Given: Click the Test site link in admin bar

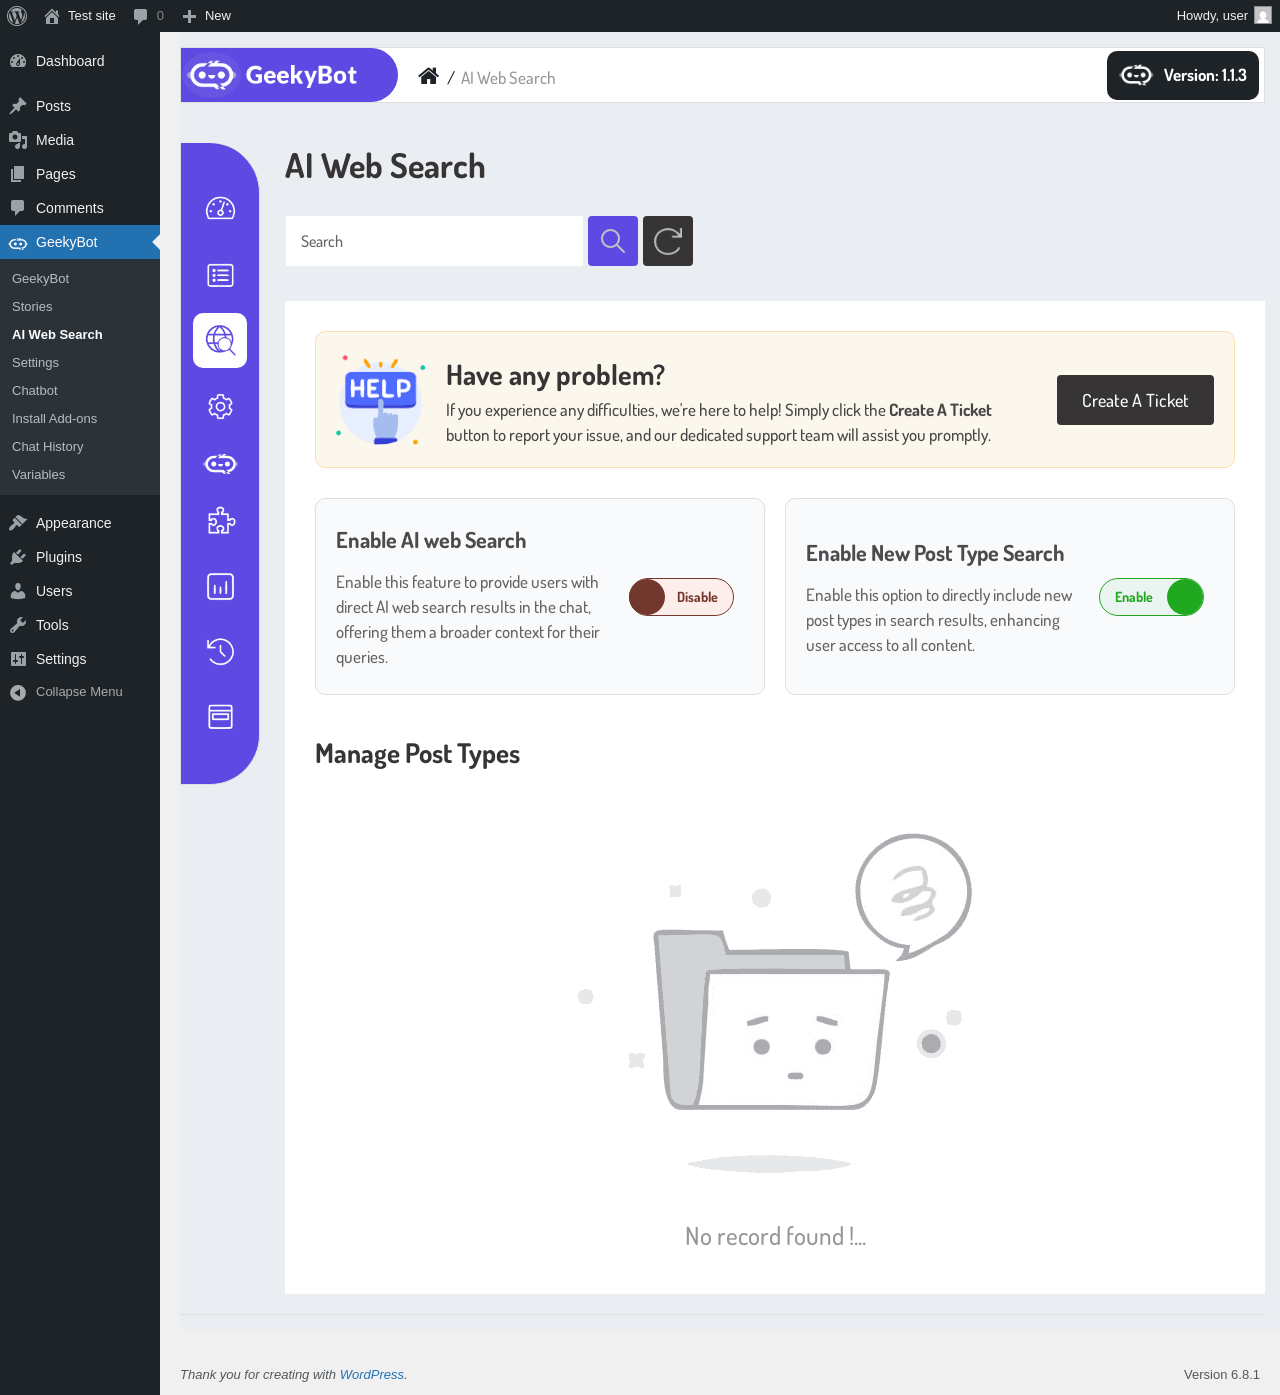Looking at the screenshot, I should (80, 16).
